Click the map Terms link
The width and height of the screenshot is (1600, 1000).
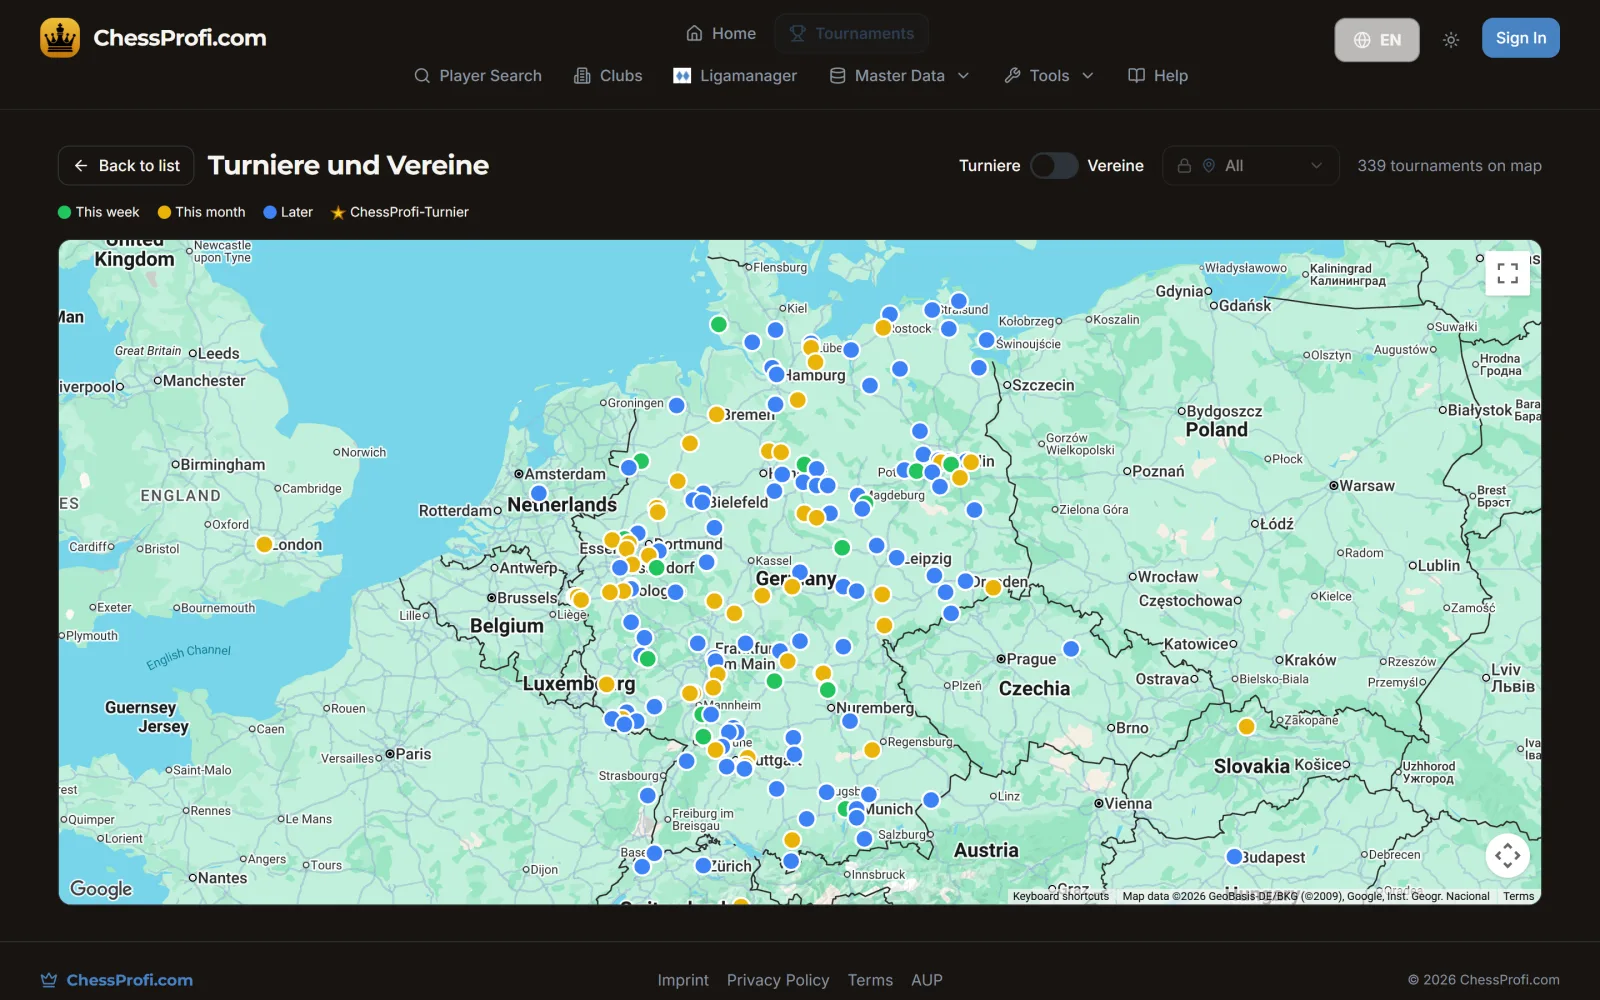click(x=1518, y=896)
